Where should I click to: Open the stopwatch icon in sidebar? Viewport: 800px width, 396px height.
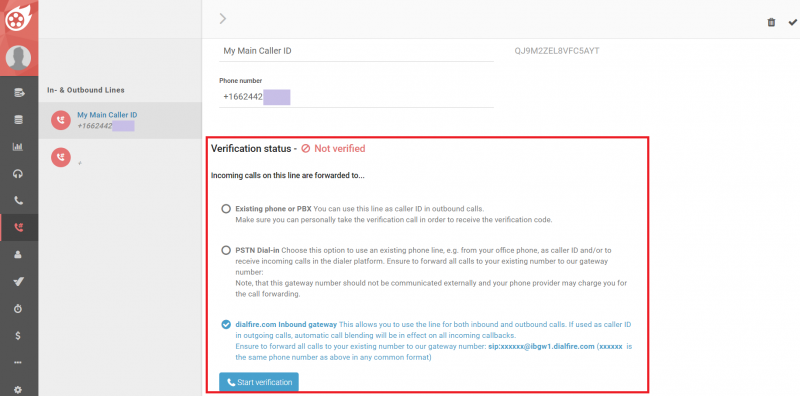[18, 309]
